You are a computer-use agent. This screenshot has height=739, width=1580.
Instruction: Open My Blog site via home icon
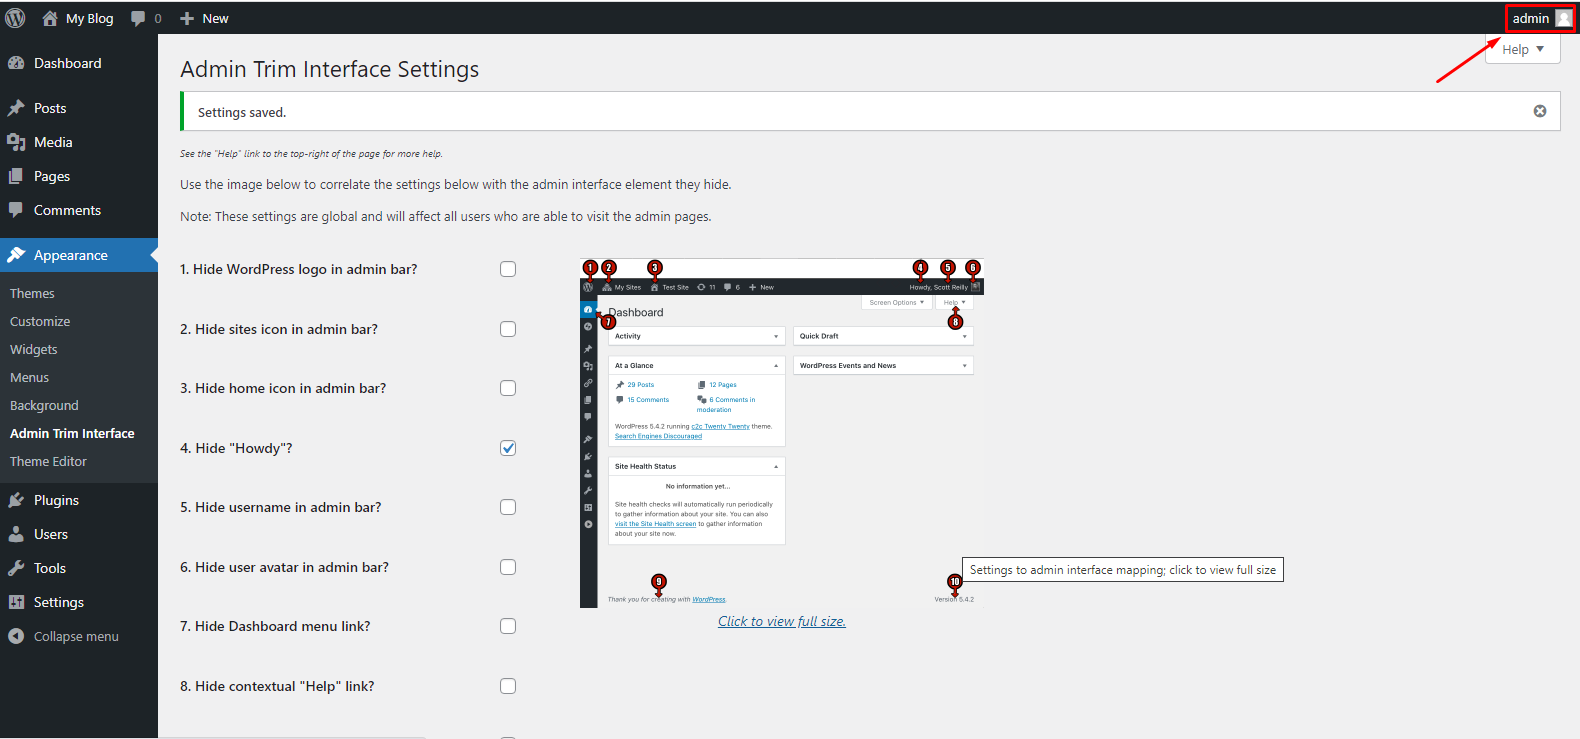50,18
